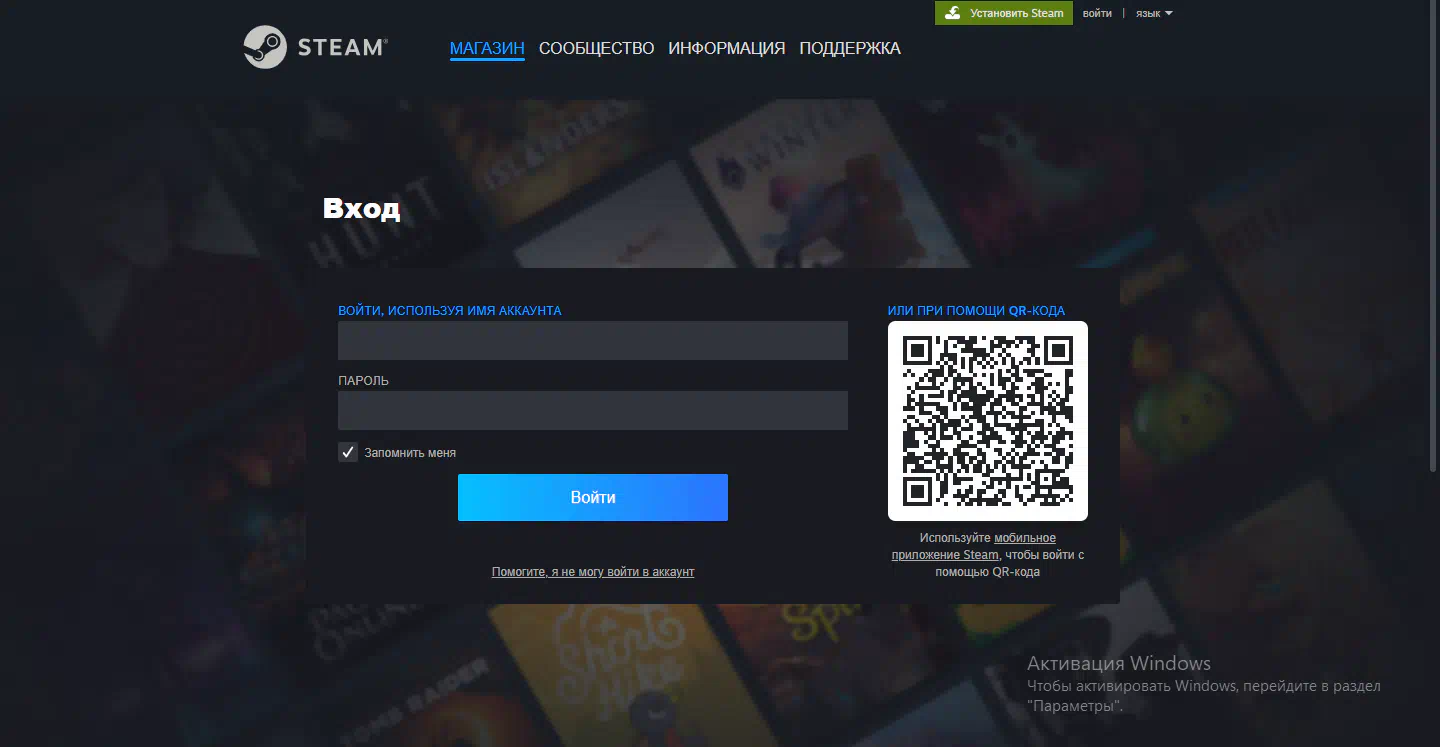The height and width of the screenshot is (747, 1440).
Task: Click the войти link at top right
Action: pos(1097,13)
